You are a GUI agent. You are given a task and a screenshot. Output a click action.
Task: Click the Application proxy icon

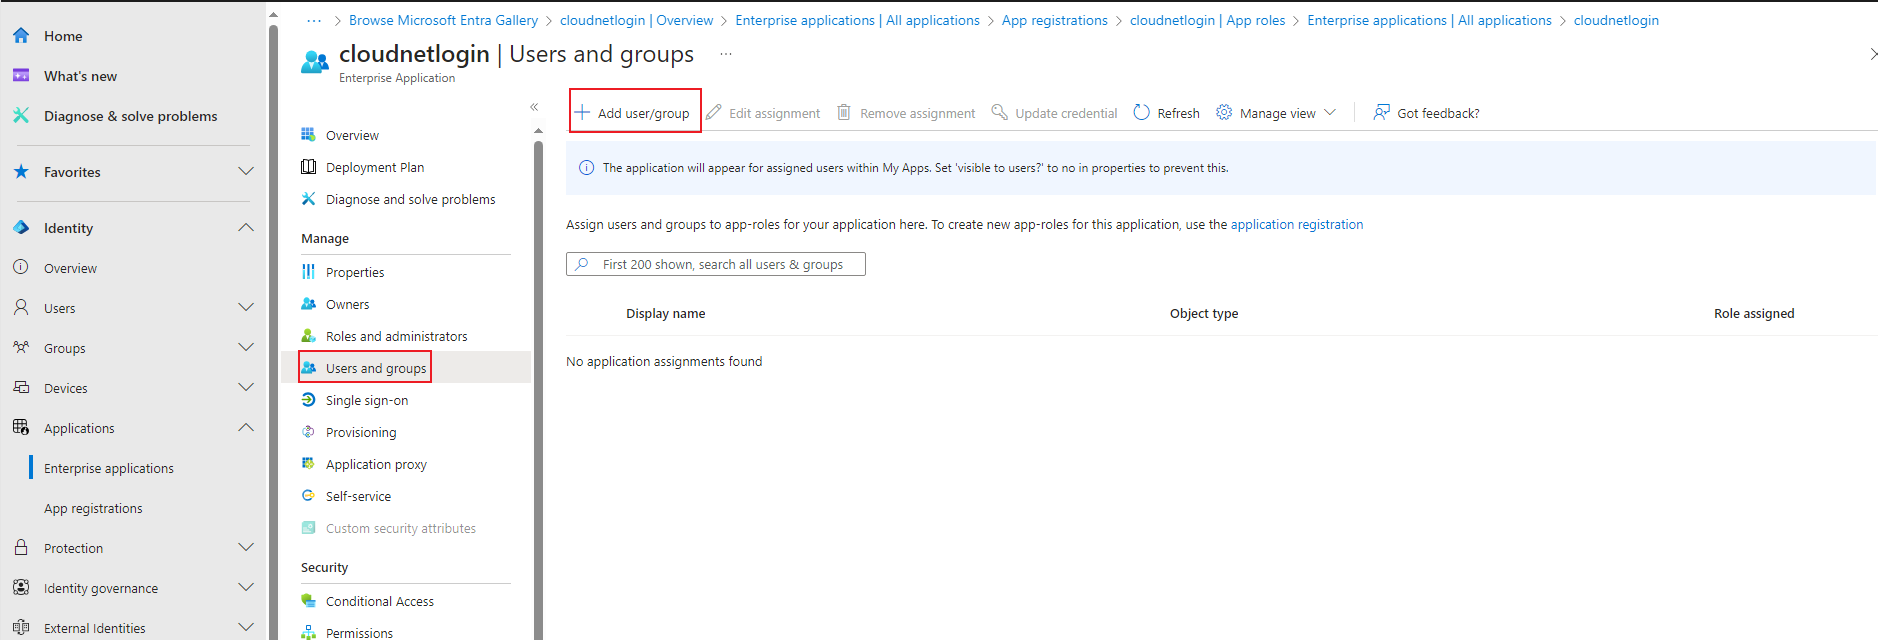click(x=309, y=464)
